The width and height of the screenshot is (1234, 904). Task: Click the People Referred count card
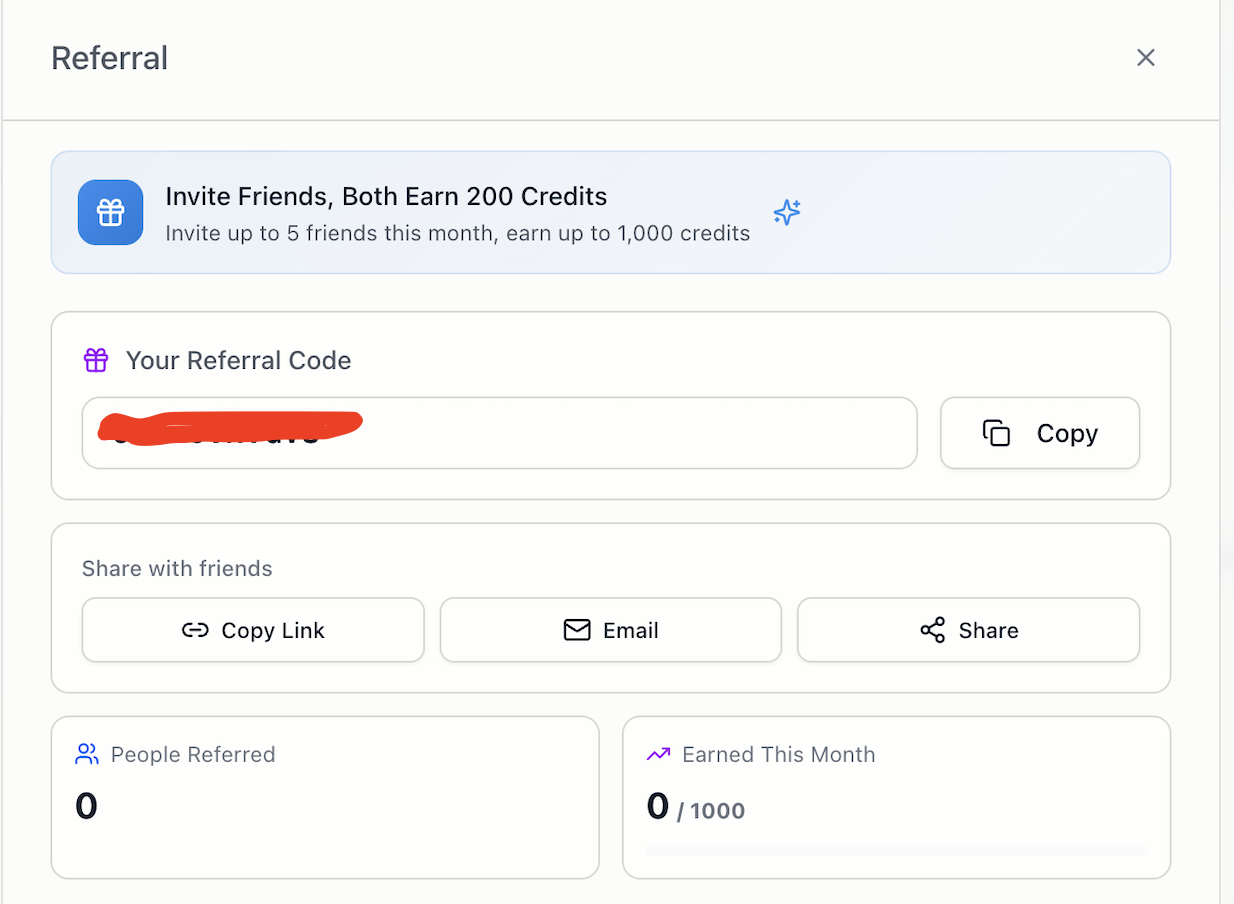(x=325, y=797)
